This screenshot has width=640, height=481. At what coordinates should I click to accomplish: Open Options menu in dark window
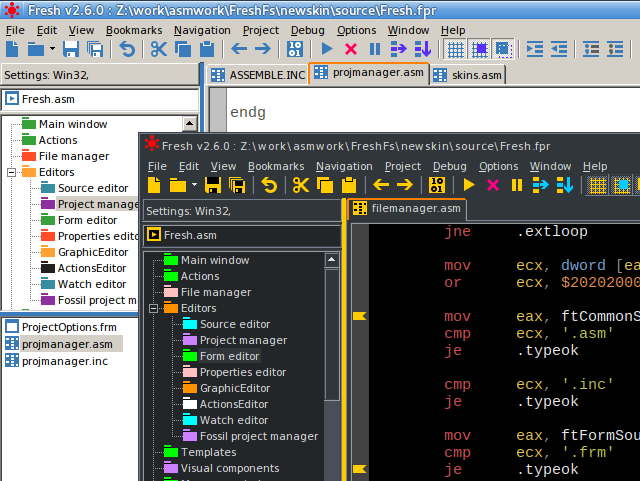pos(498,167)
